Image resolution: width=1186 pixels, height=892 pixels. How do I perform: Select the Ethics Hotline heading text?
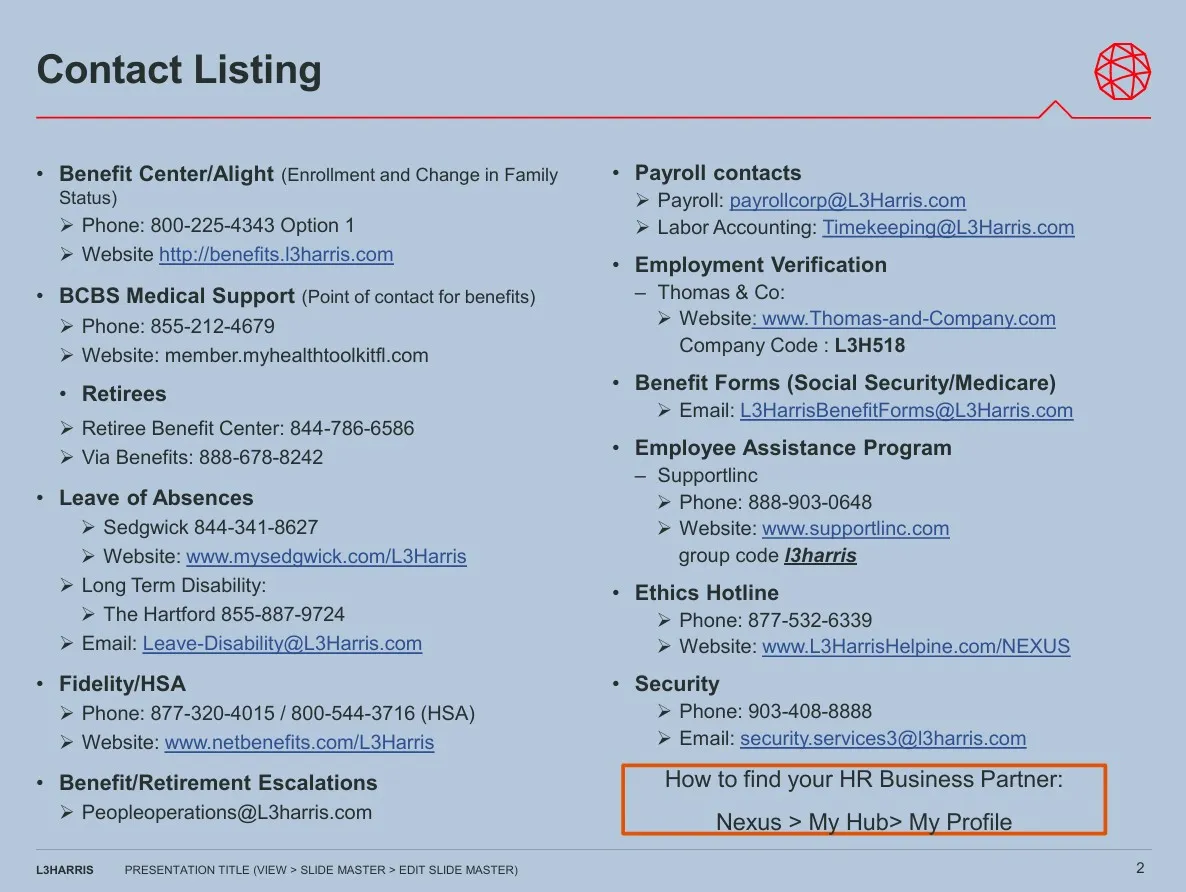point(706,592)
